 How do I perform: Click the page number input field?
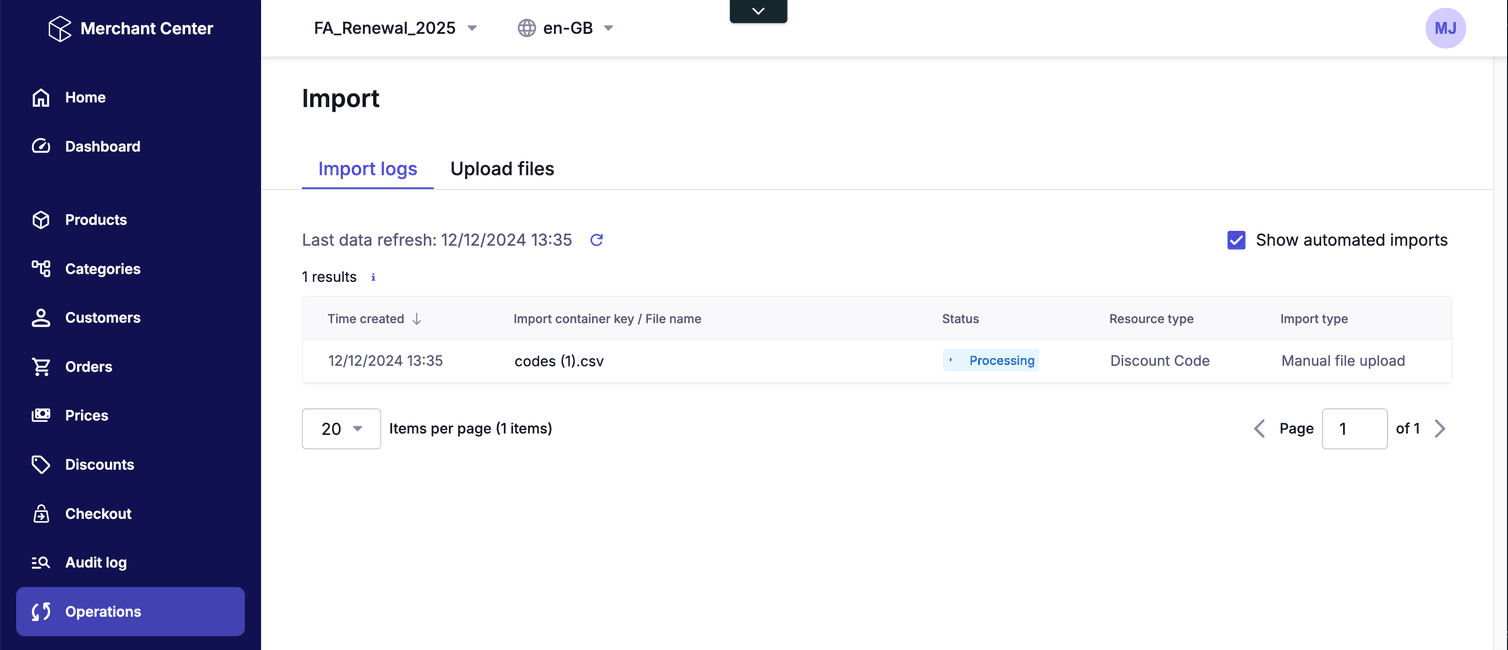tap(1354, 429)
